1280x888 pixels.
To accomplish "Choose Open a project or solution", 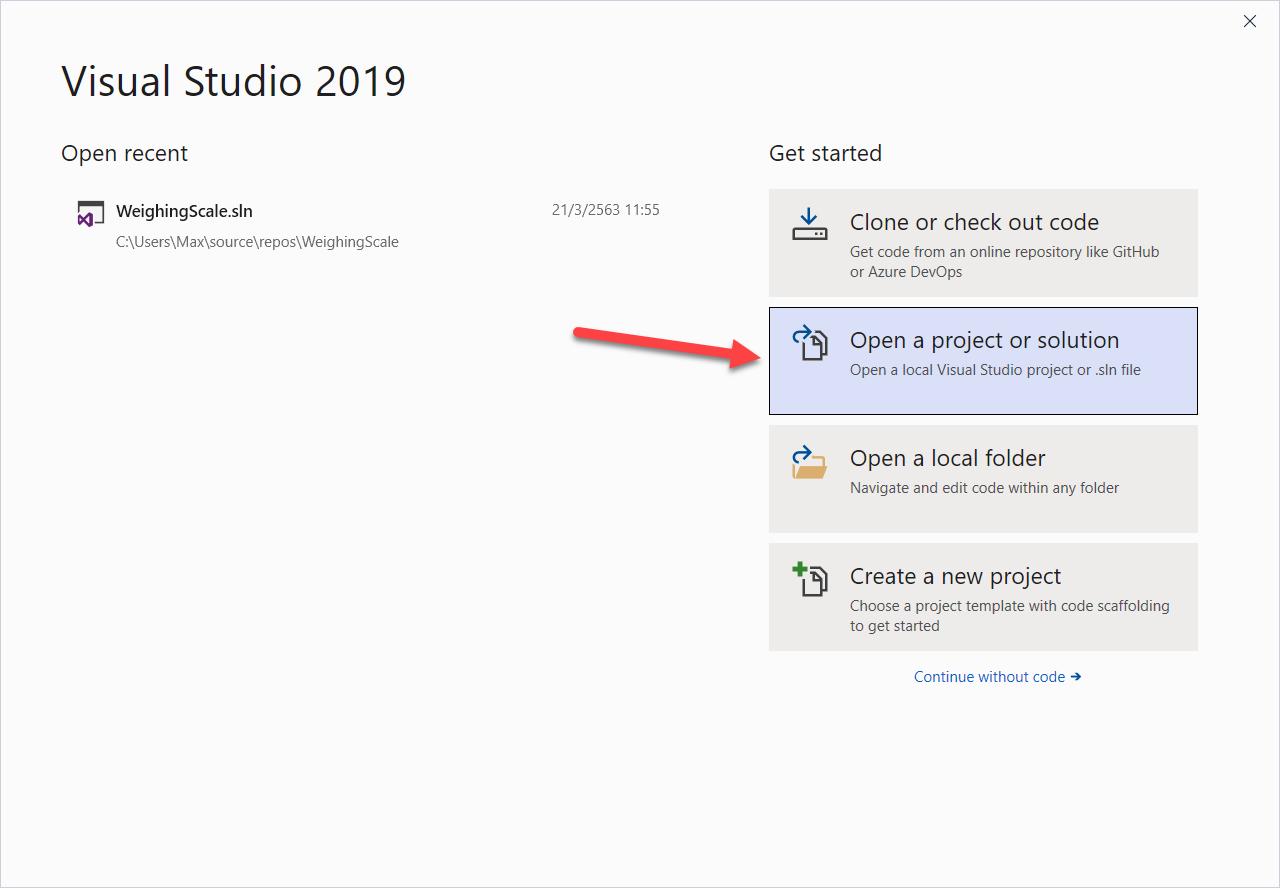I will pyautogui.click(x=983, y=361).
